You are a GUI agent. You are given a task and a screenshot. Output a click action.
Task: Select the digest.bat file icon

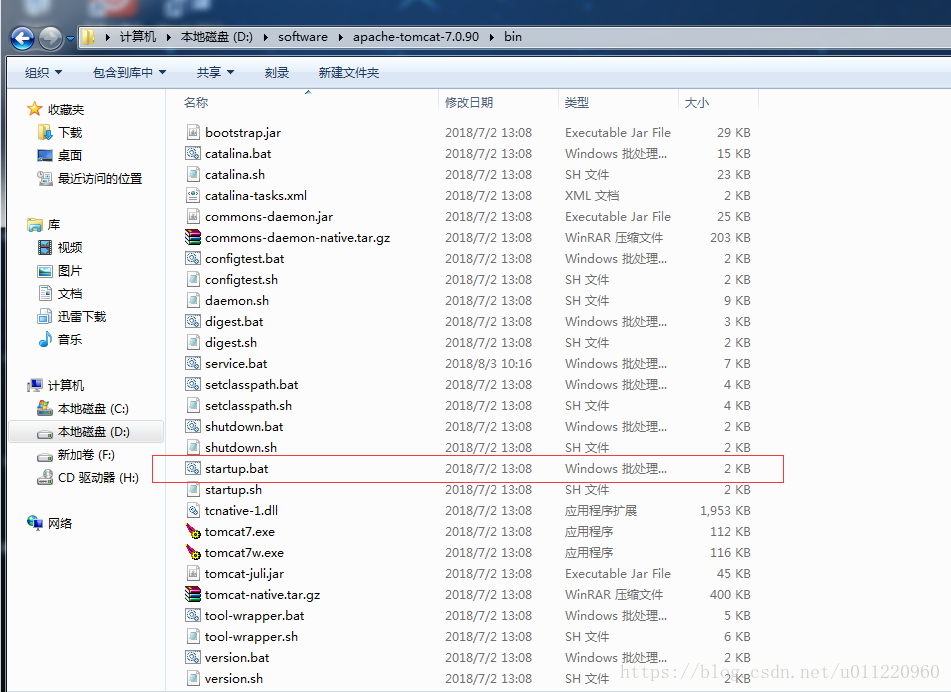pyautogui.click(x=193, y=321)
